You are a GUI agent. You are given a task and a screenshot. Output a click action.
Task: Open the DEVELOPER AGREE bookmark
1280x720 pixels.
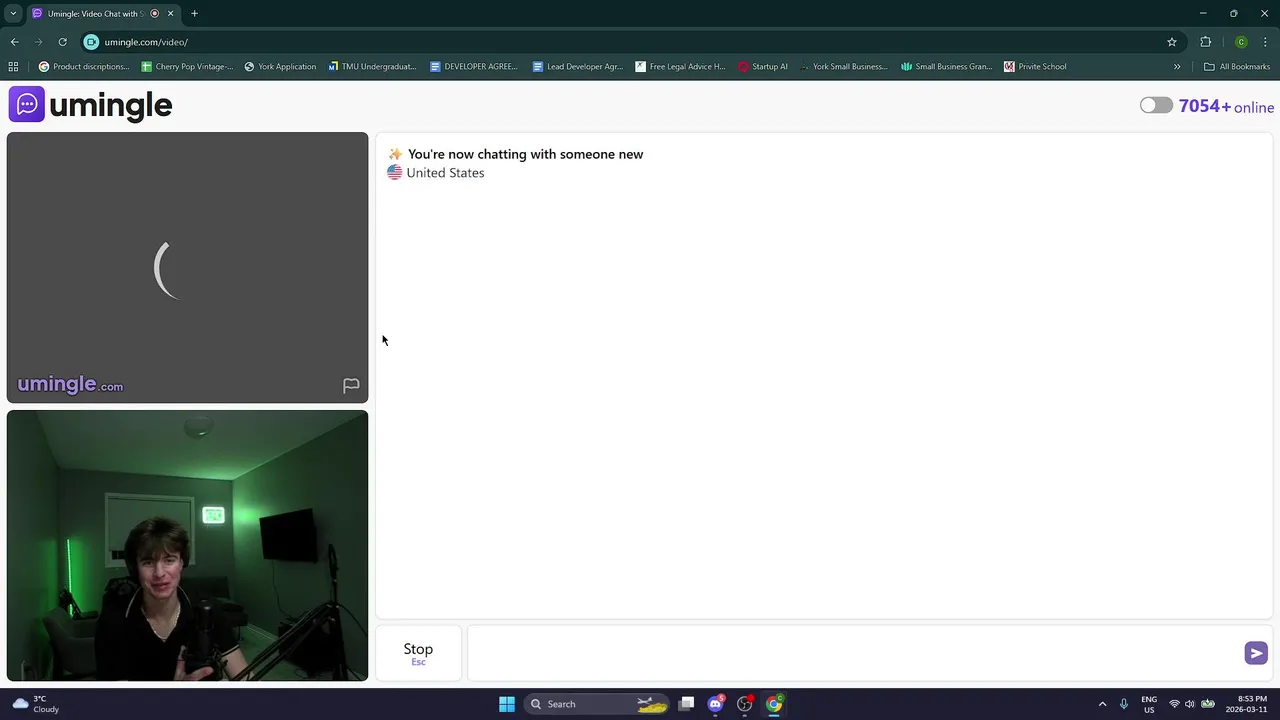click(x=473, y=66)
